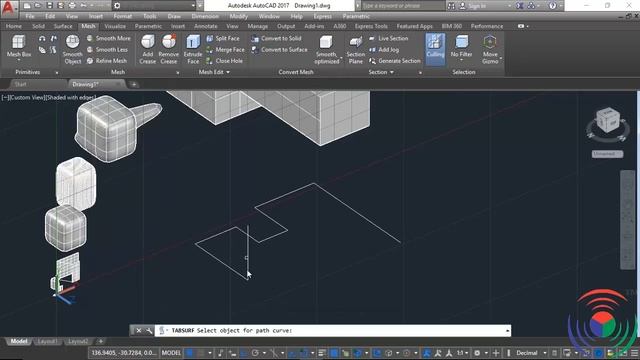Click Convert to Surface
The height and width of the screenshot is (360, 640).
(280, 49)
